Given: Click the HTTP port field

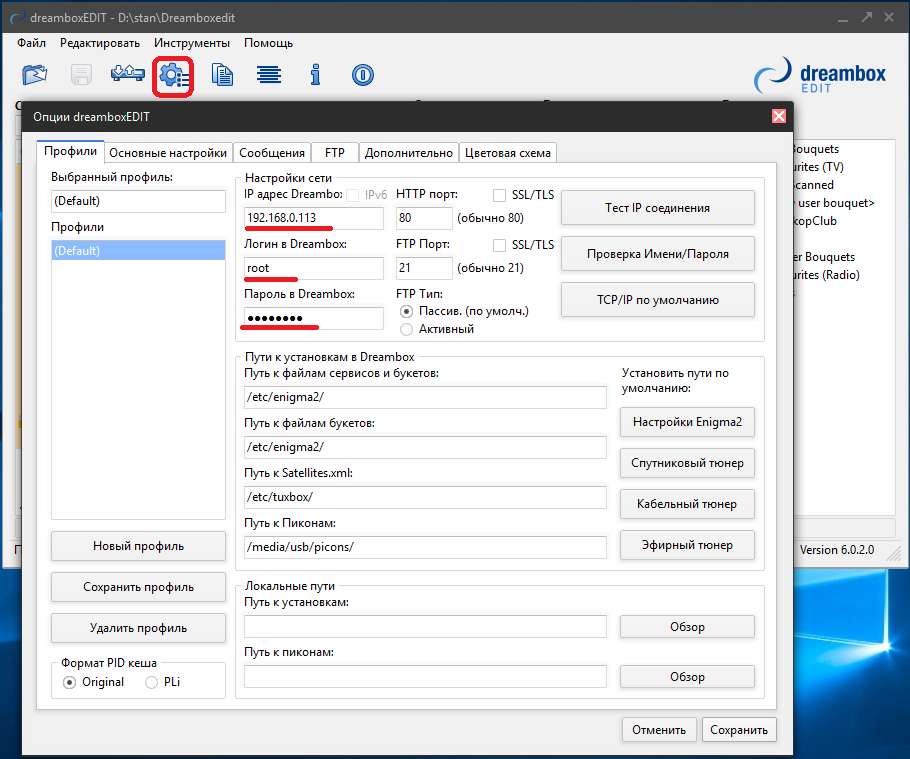Looking at the screenshot, I should coord(424,218).
